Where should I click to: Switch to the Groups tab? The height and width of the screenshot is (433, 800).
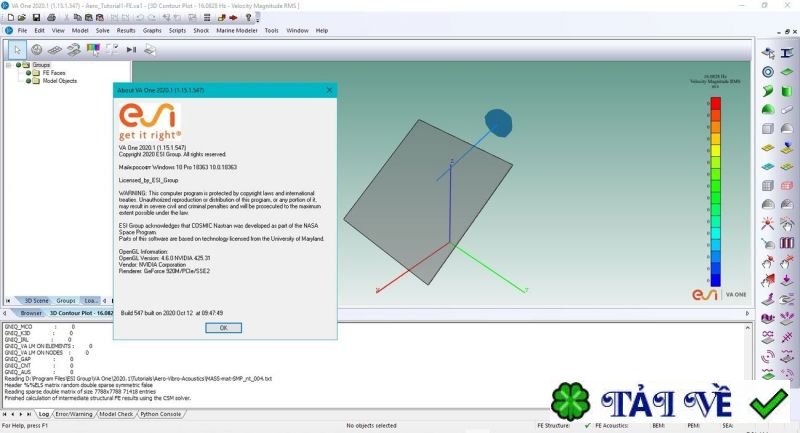point(65,301)
